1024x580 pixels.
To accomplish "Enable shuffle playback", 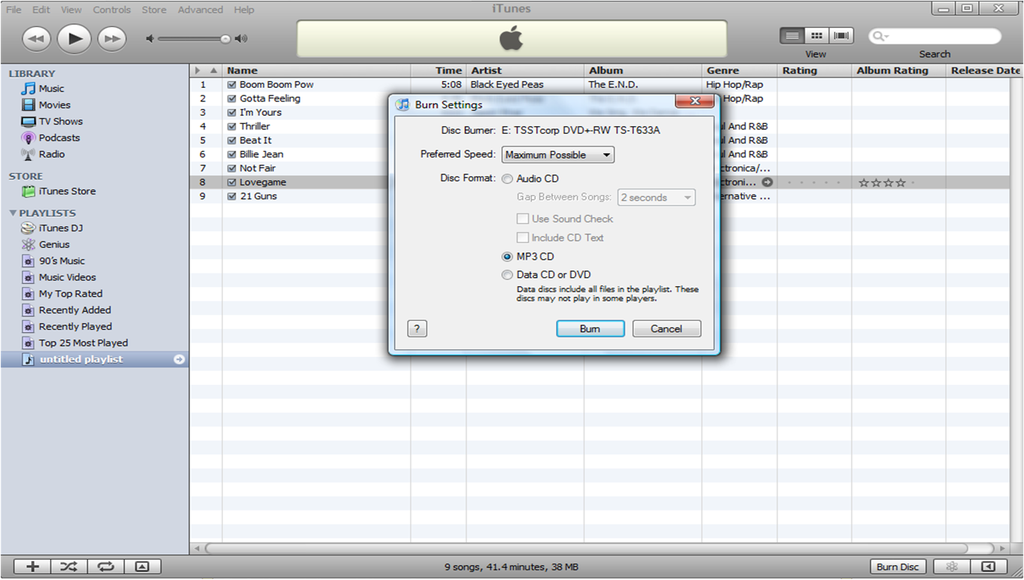I will point(68,566).
